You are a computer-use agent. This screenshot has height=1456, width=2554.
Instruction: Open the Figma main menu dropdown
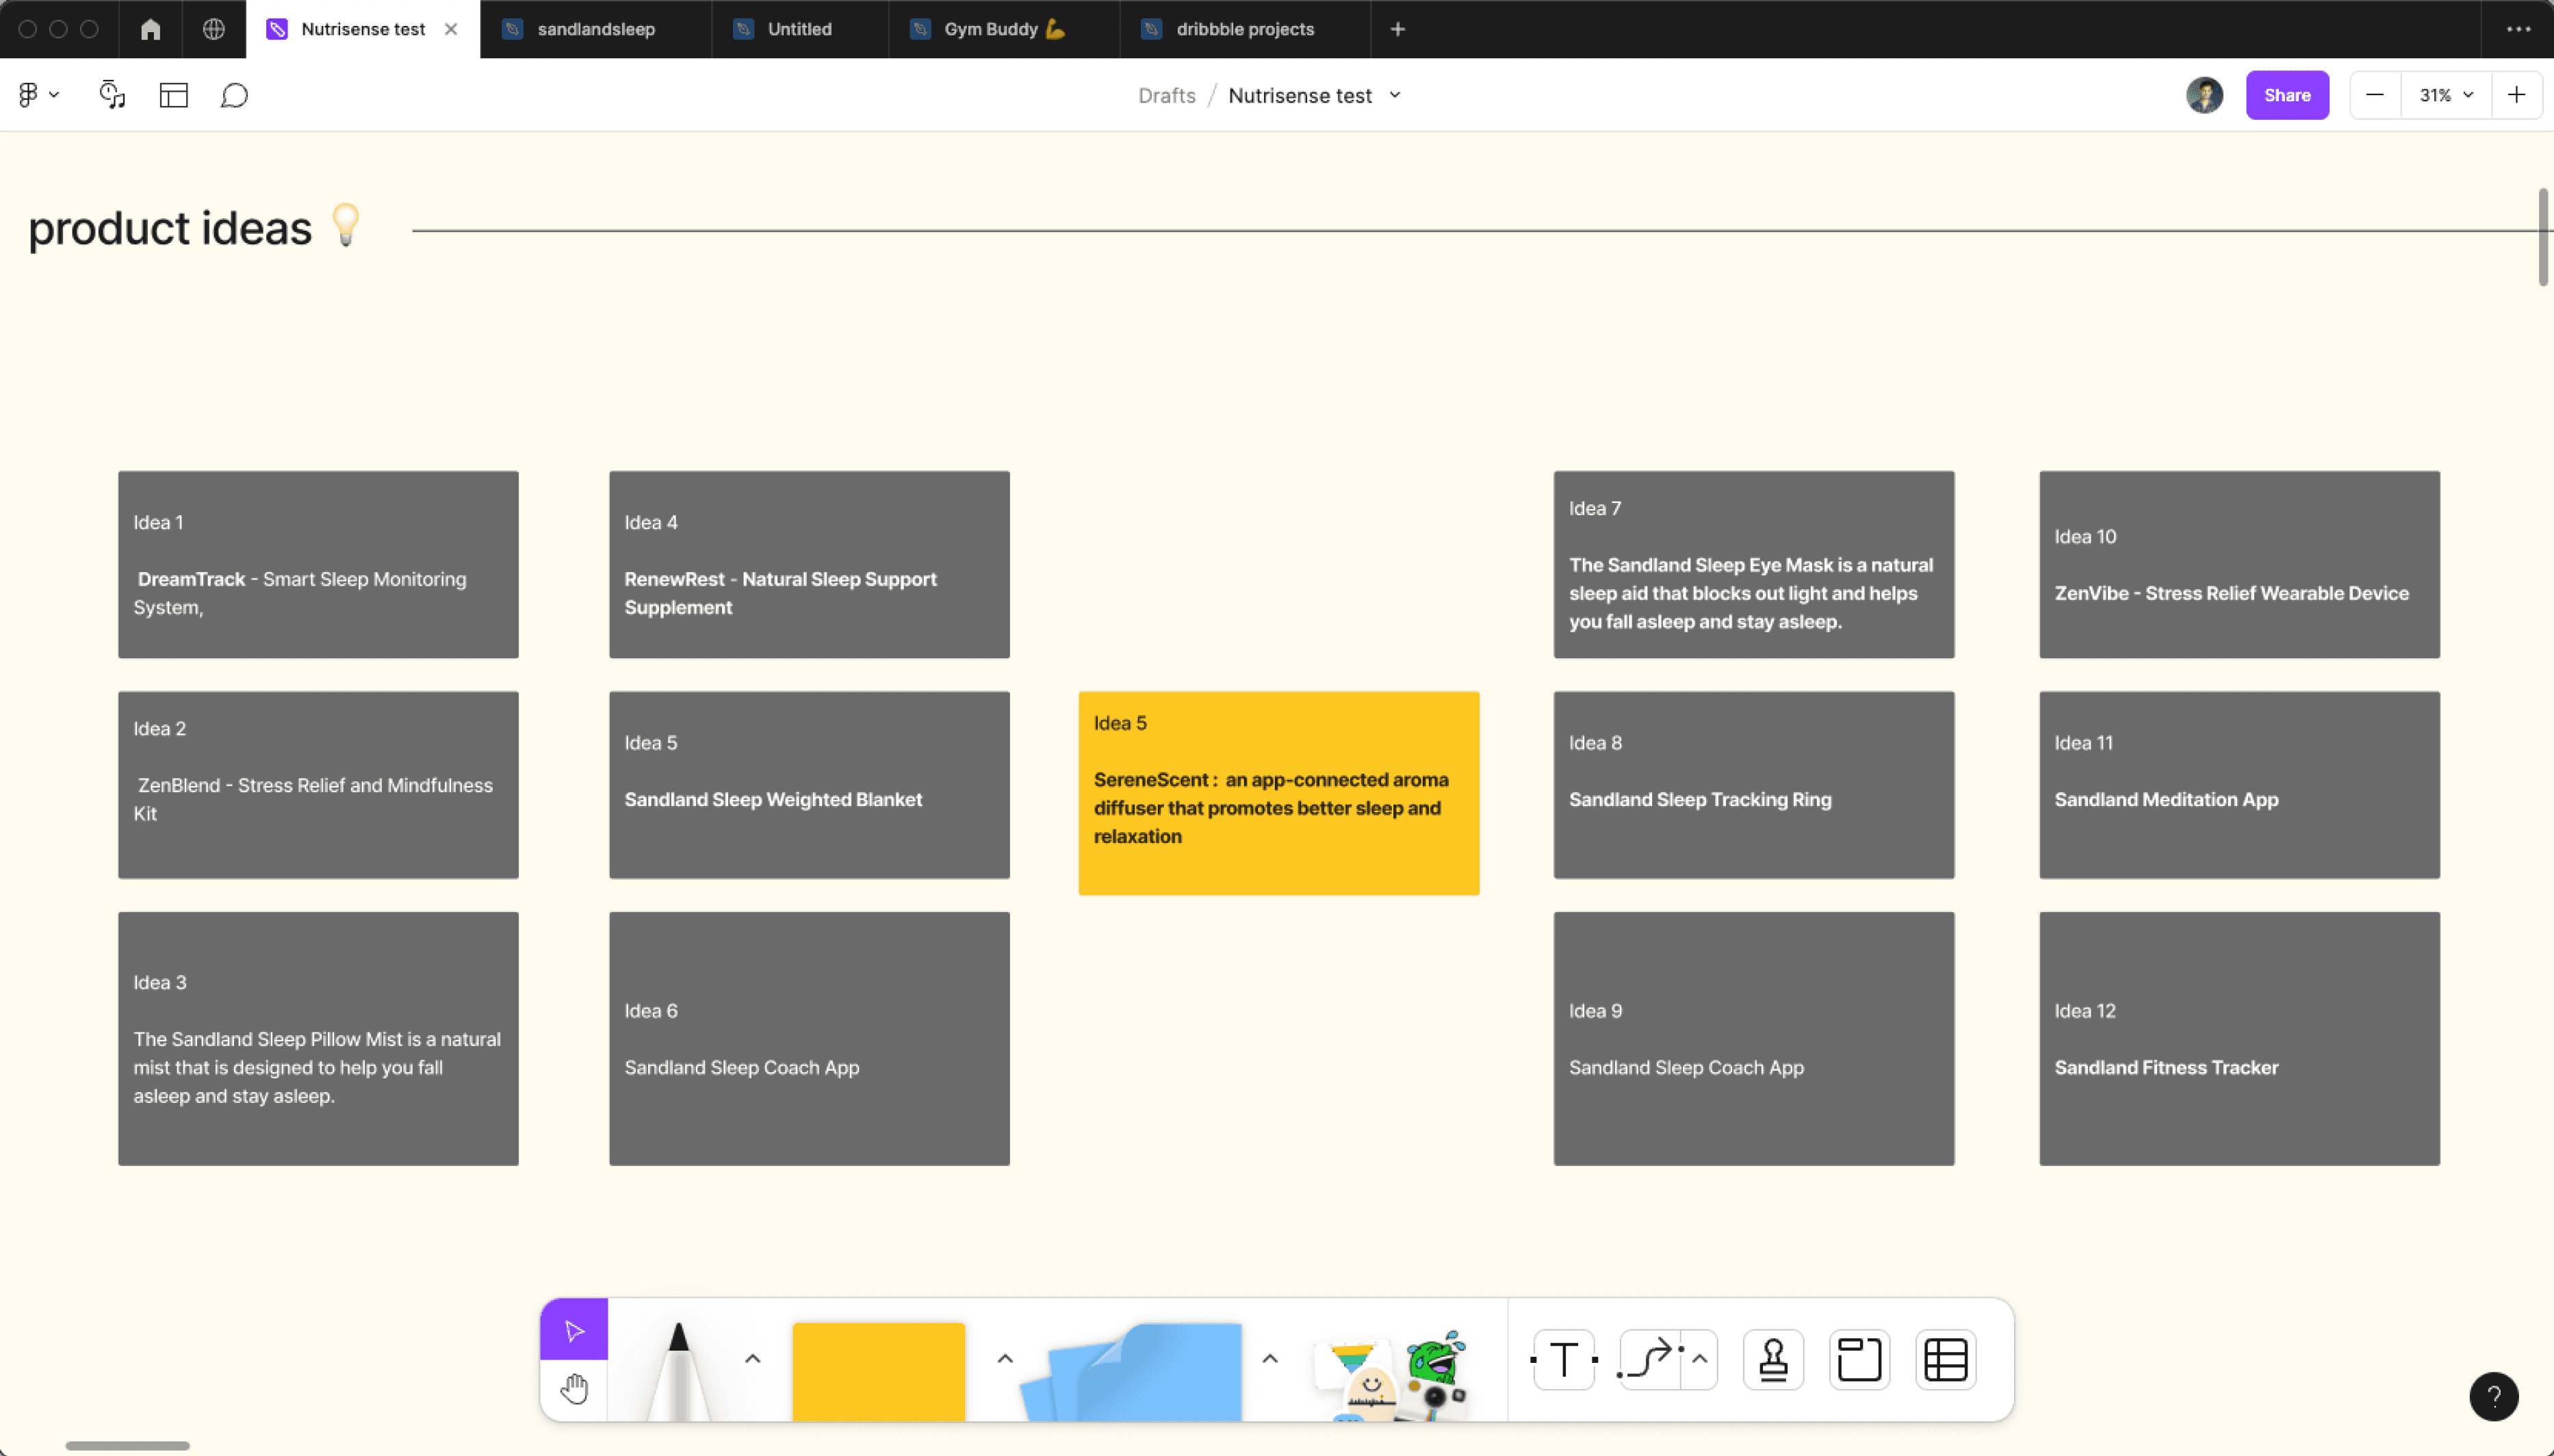38,95
